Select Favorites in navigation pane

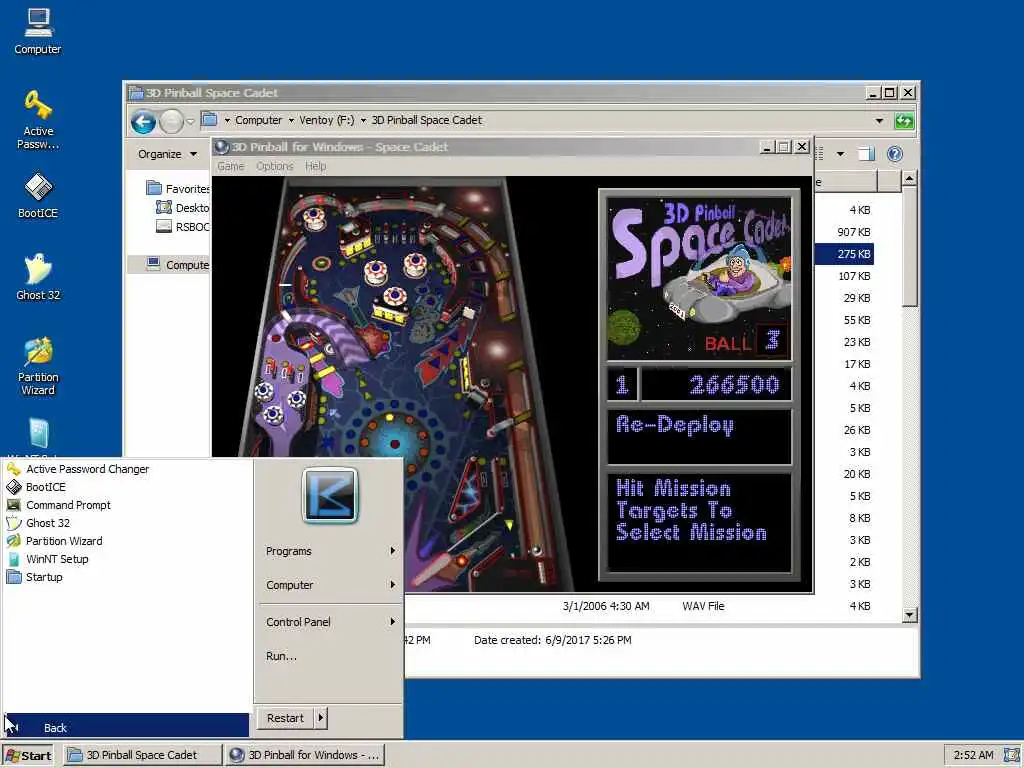(x=178, y=189)
